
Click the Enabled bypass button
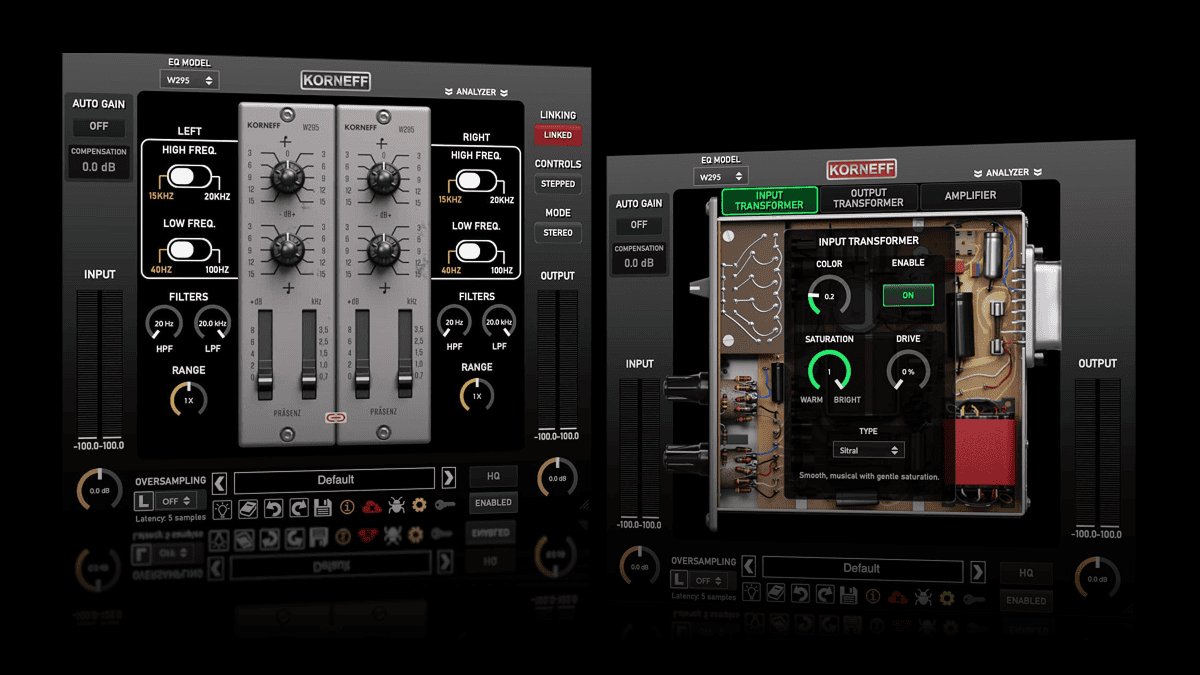click(493, 502)
